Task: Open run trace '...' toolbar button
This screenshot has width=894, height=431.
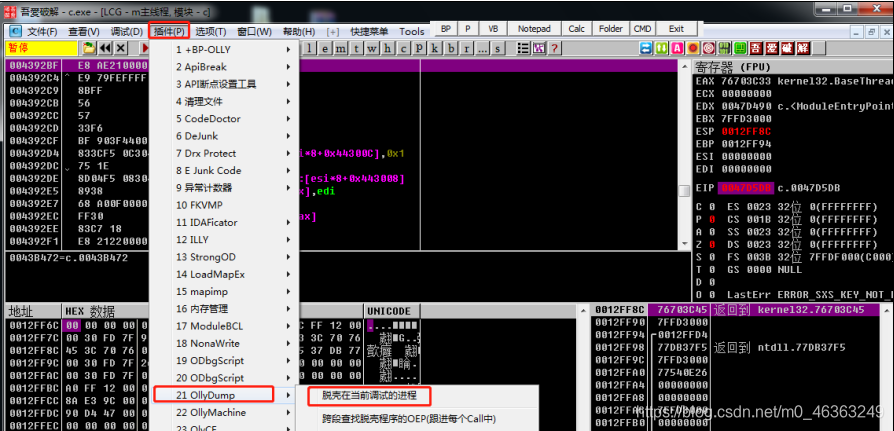Action: [482, 48]
